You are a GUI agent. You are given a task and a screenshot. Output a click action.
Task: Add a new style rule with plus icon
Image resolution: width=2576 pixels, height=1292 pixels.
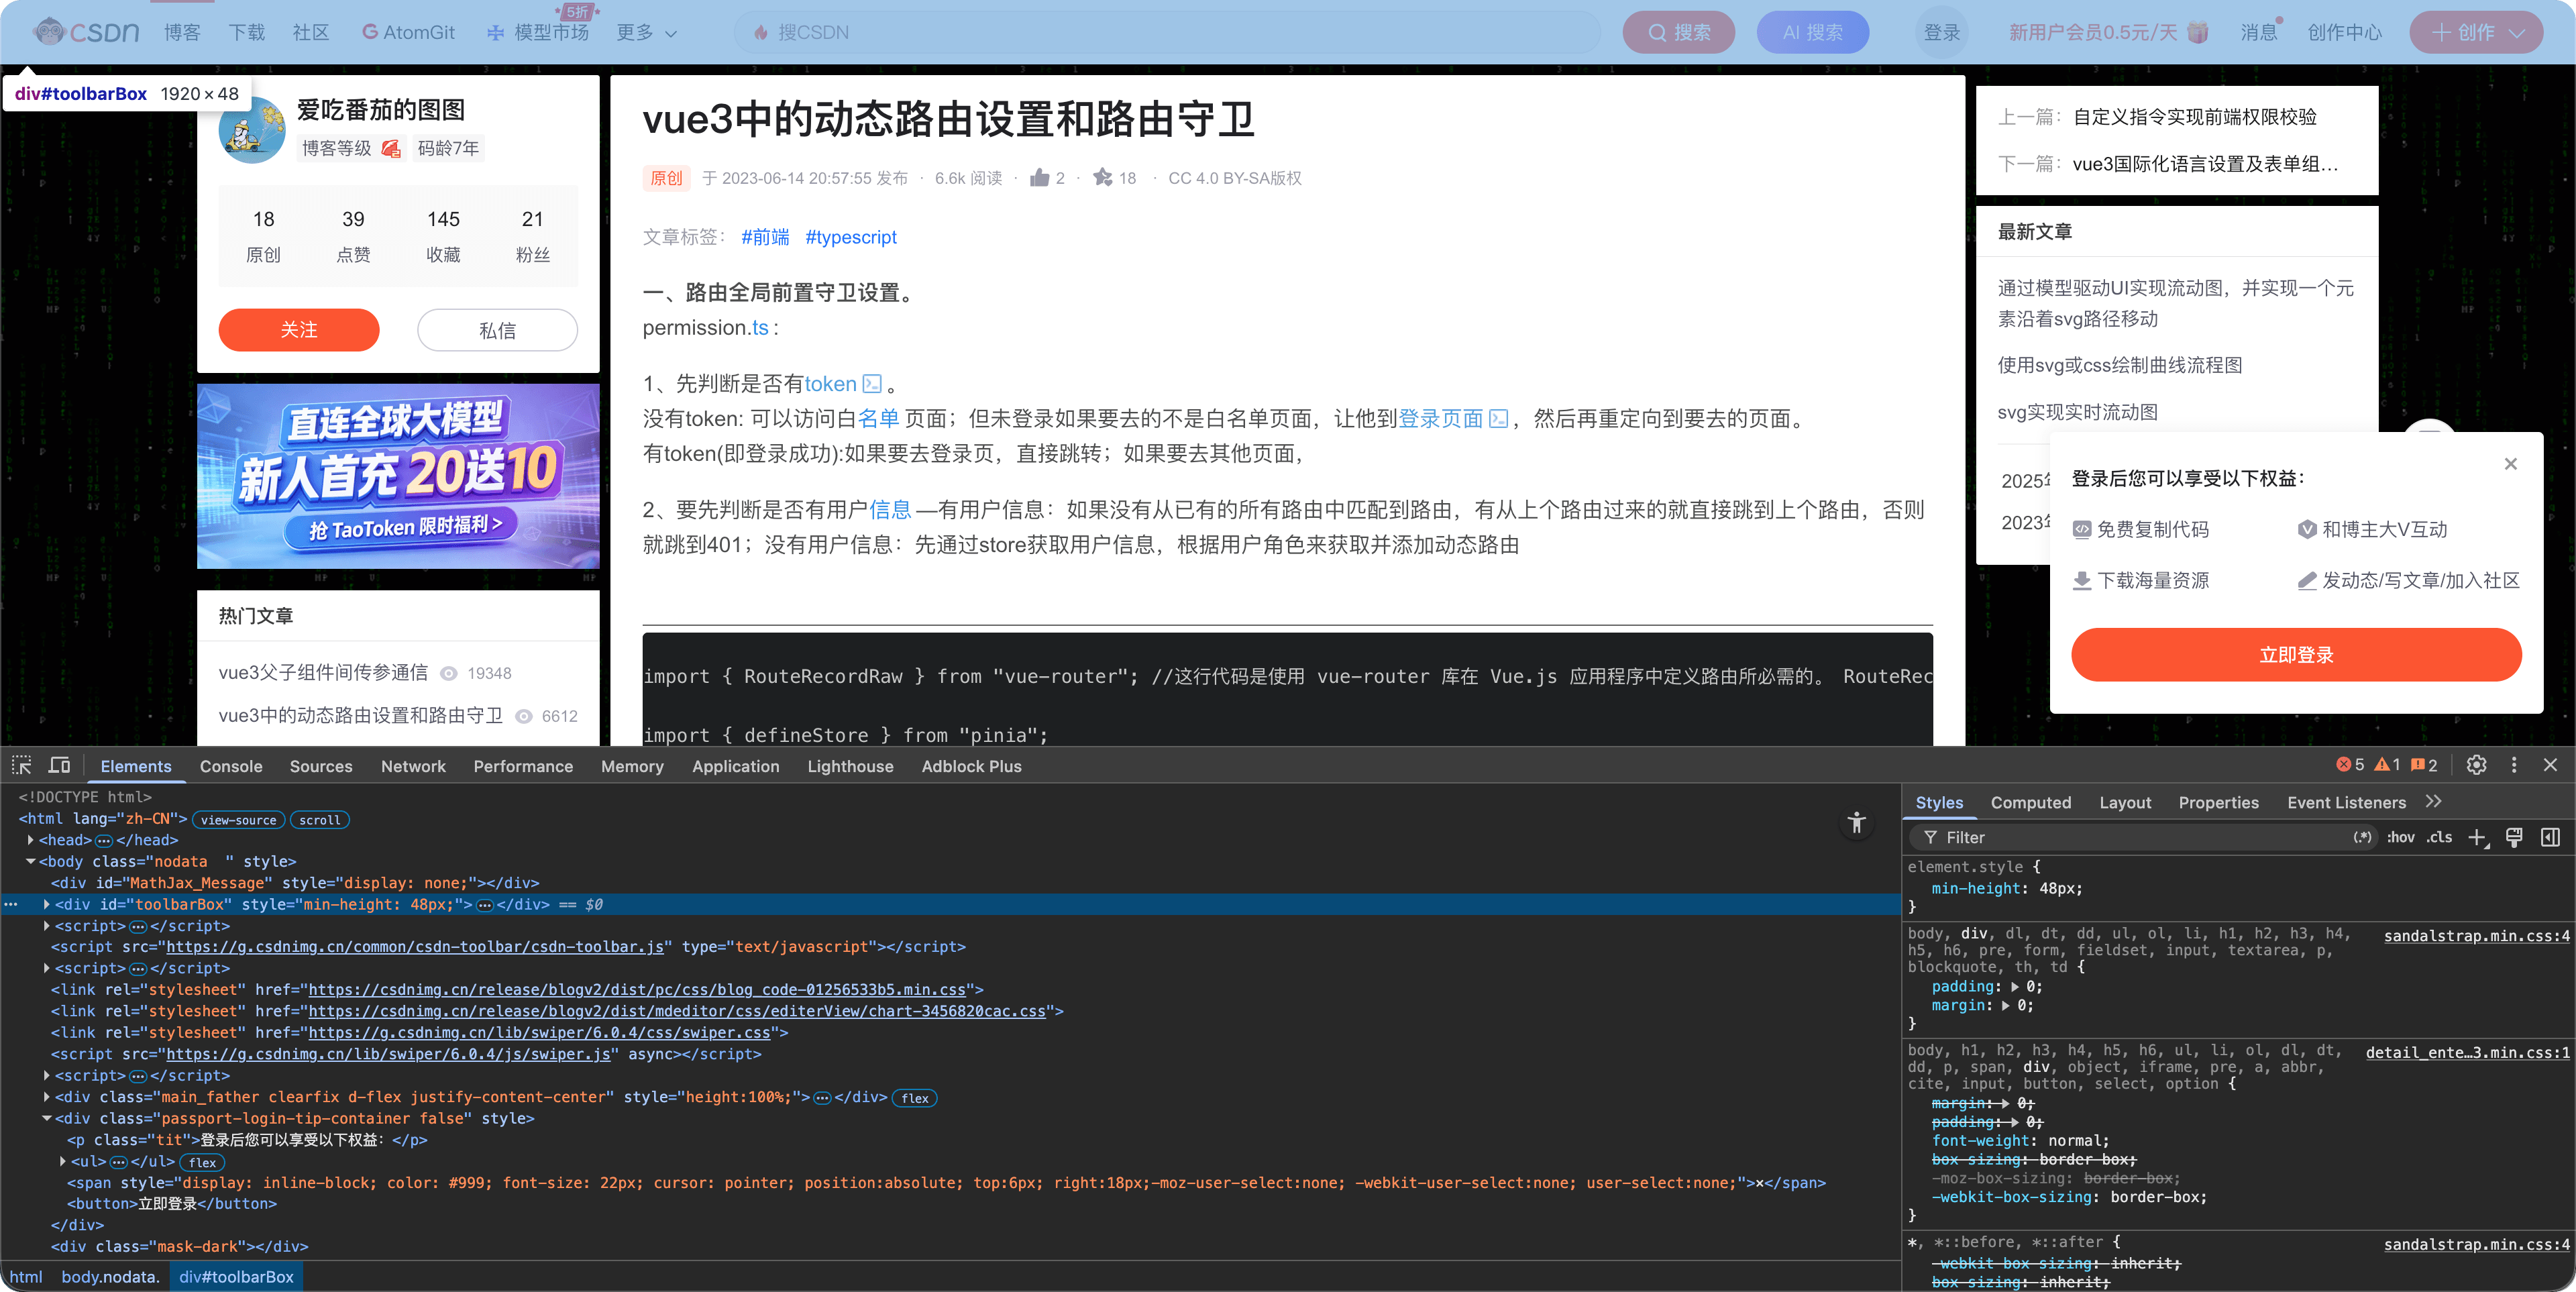click(2477, 838)
